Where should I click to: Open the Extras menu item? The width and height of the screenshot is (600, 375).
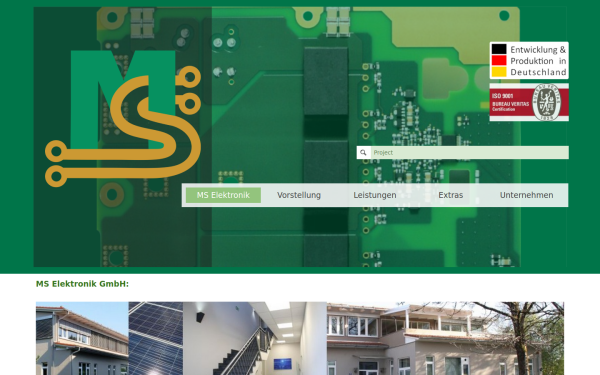click(450, 195)
